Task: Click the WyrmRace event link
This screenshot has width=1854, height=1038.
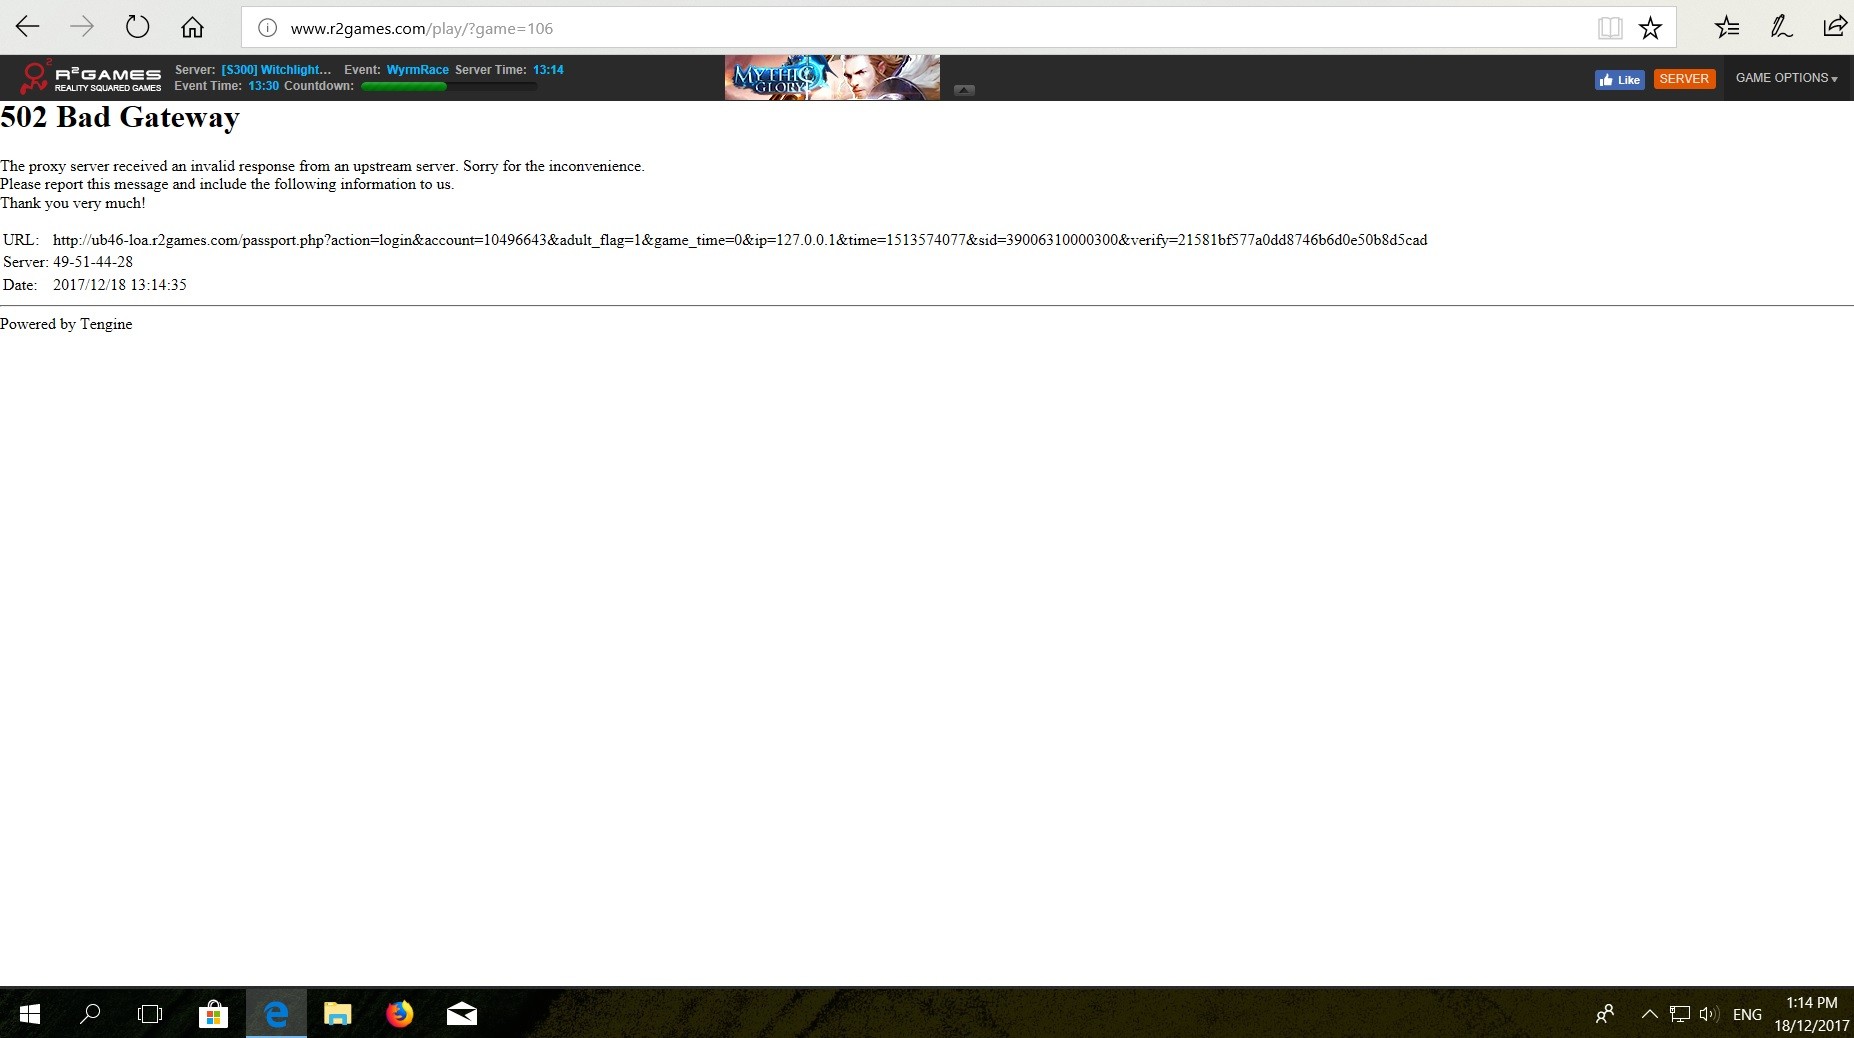Action: pyautogui.click(x=417, y=70)
